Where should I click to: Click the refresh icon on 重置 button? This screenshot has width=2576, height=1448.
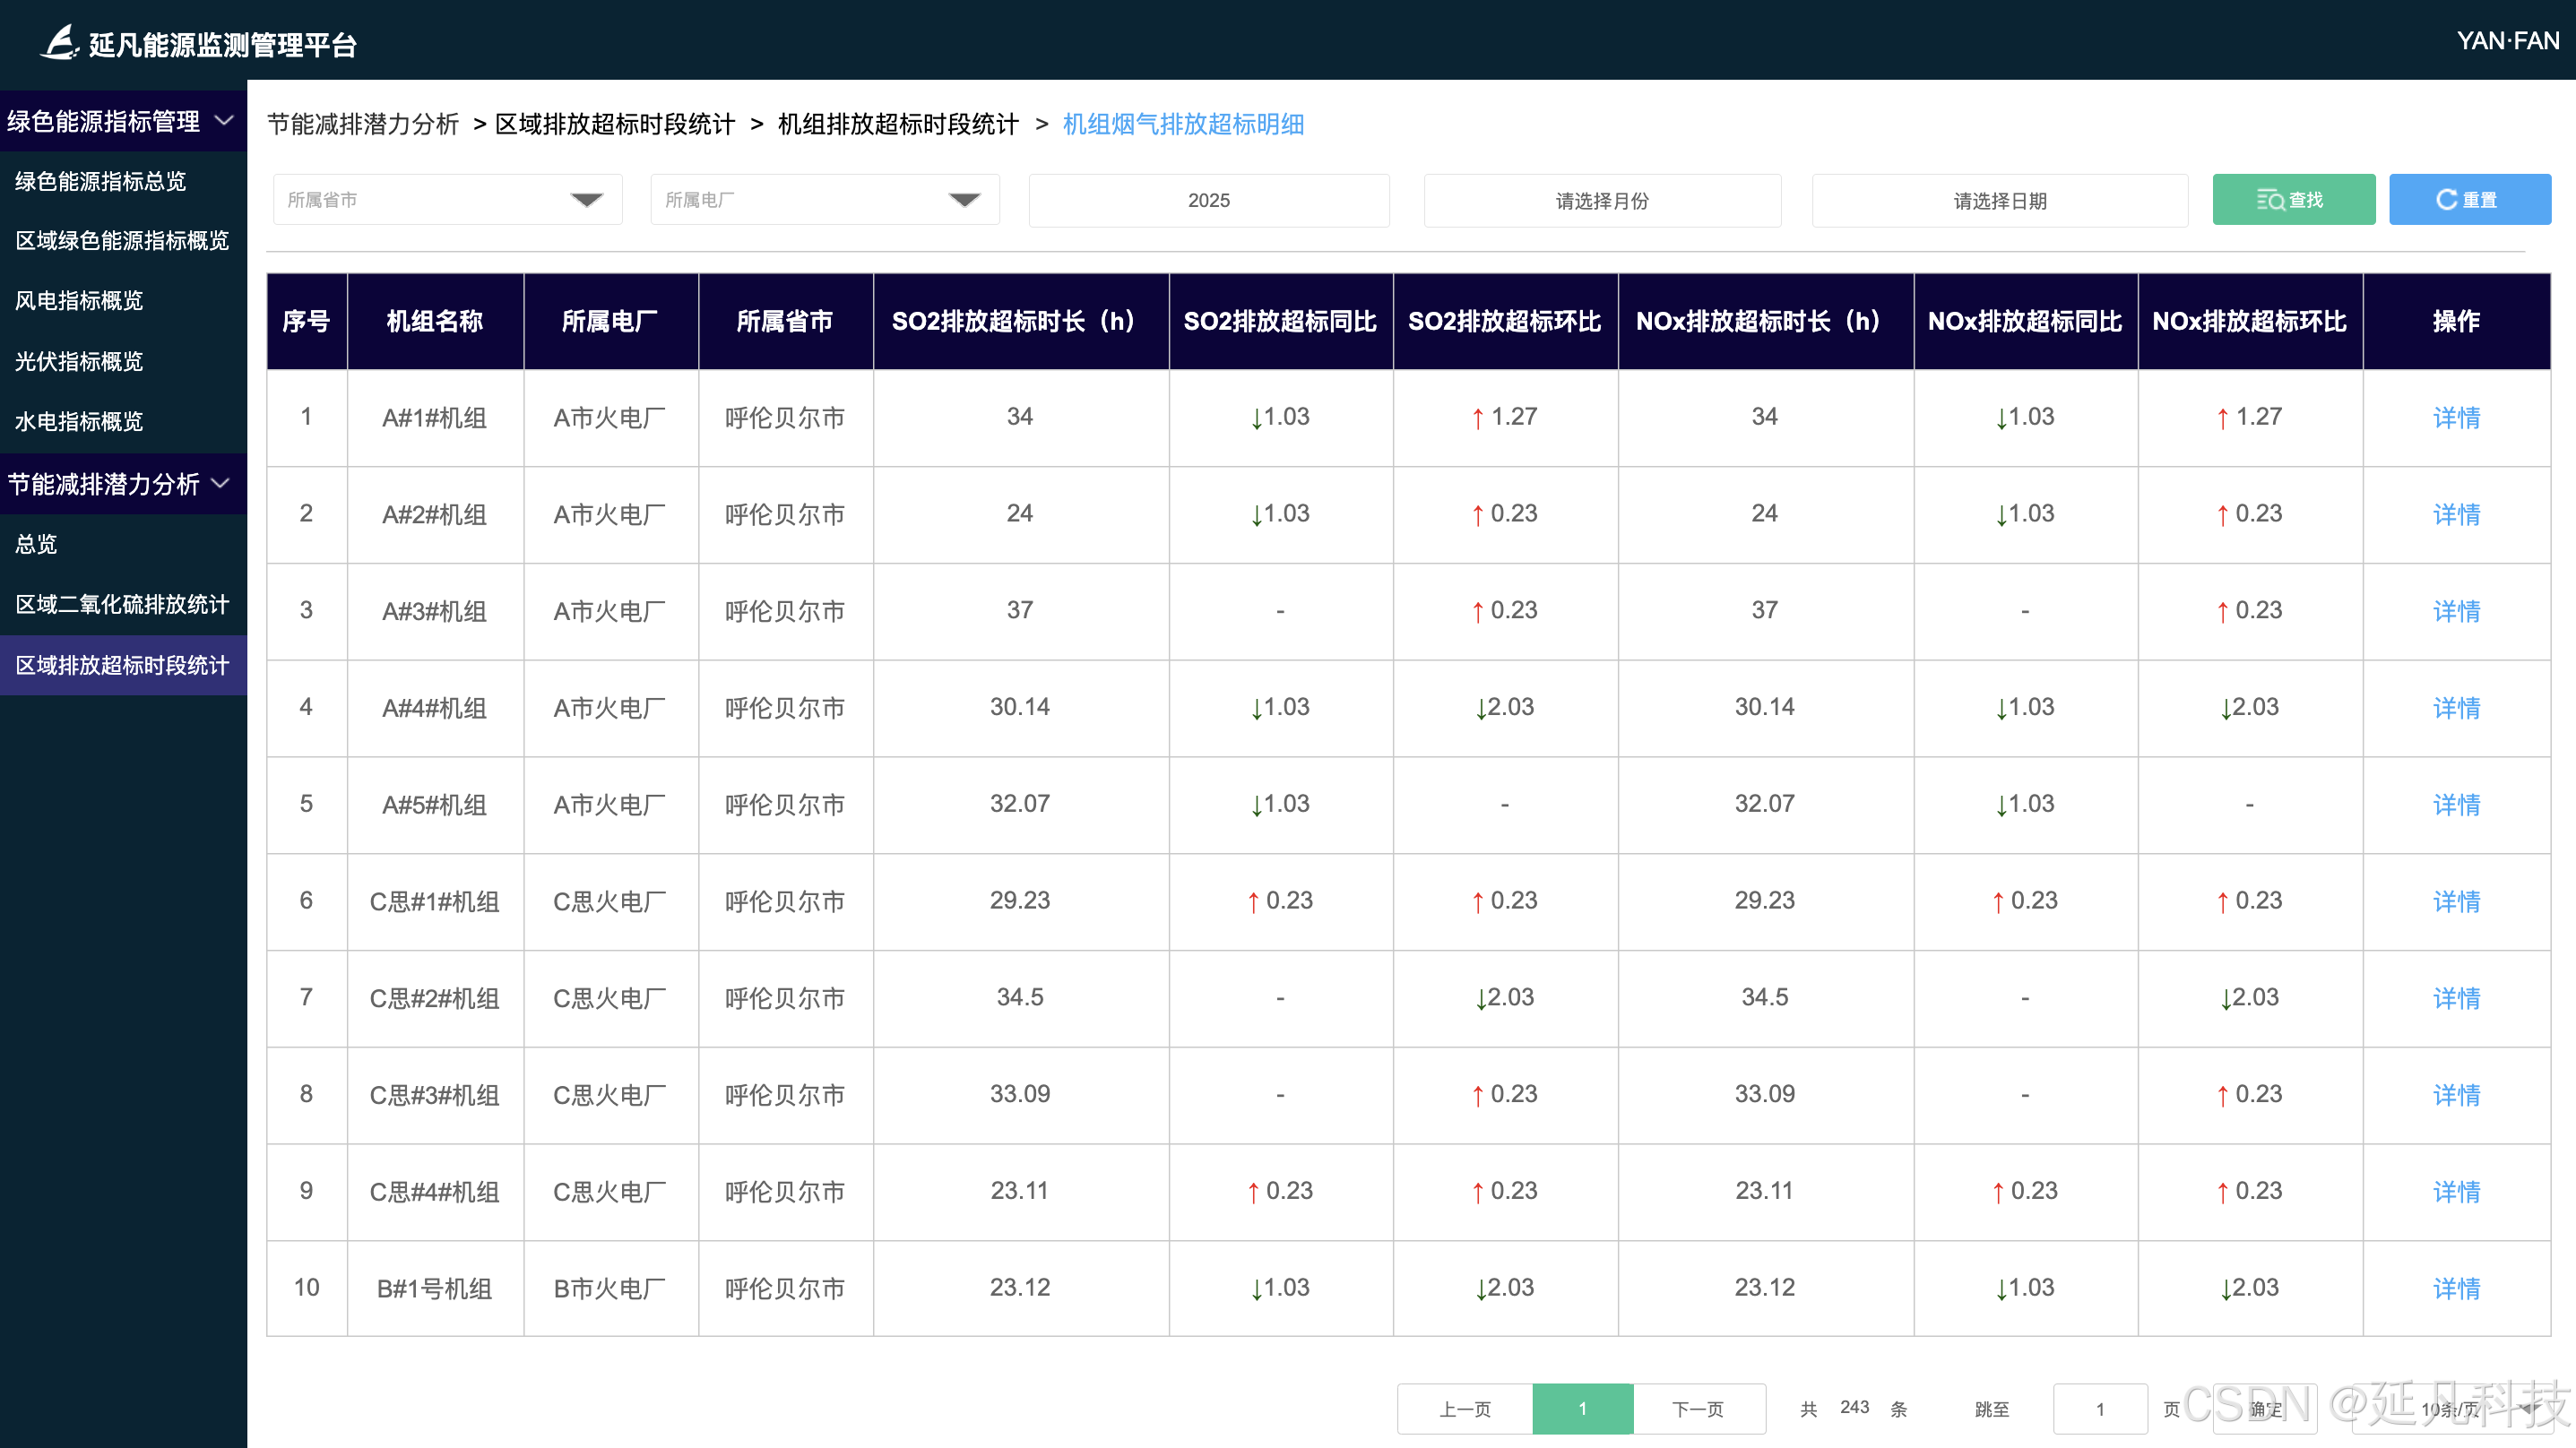[x=2446, y=200]
